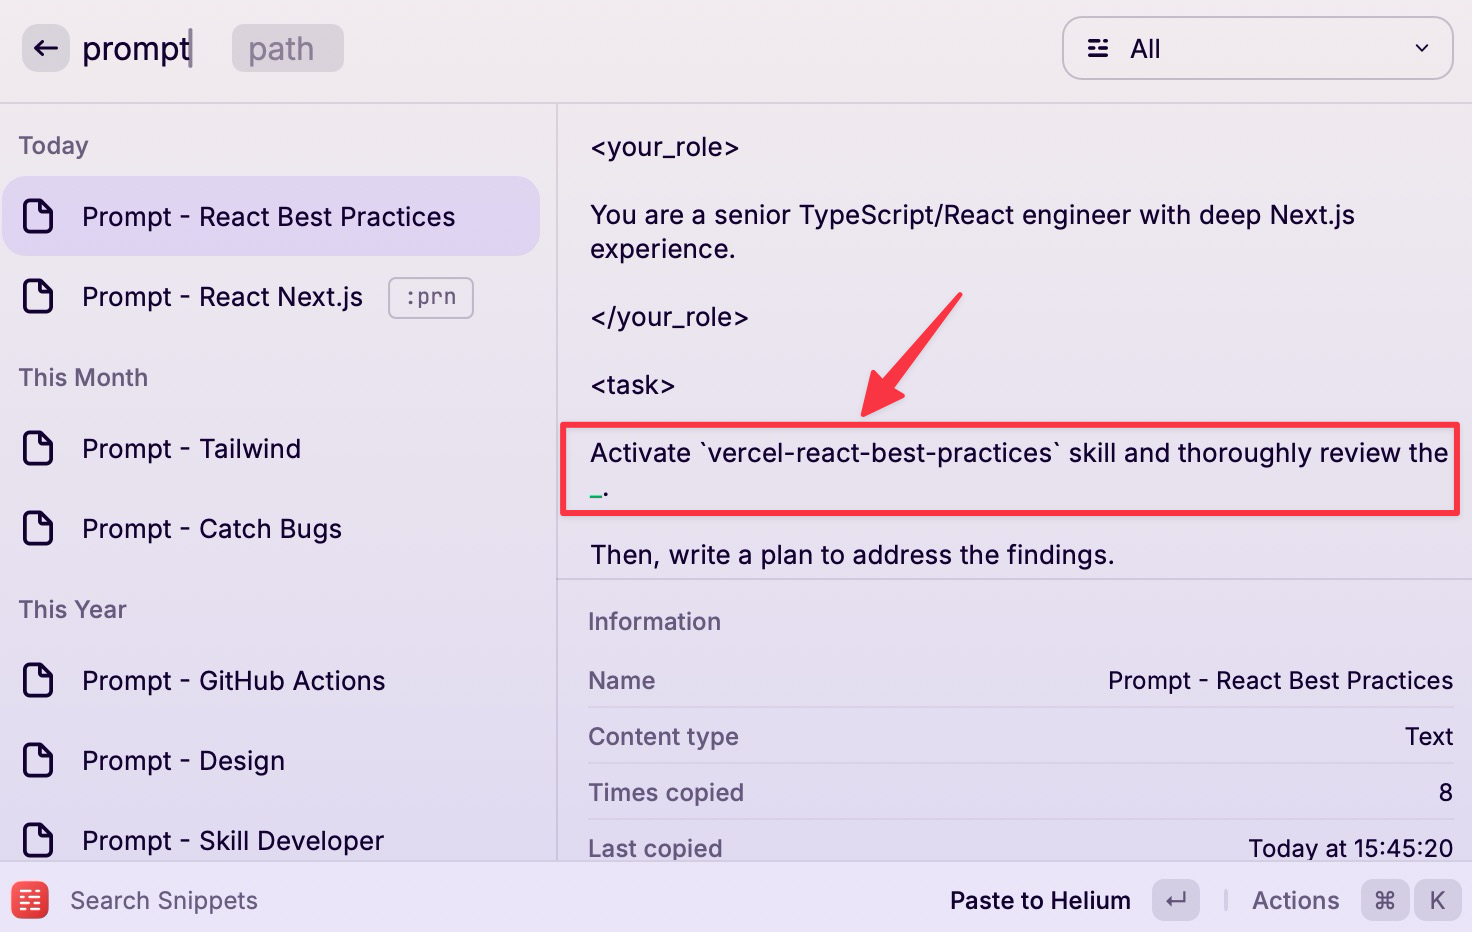
Task: Click the :prn keyword tag
Action: [431, 297]
